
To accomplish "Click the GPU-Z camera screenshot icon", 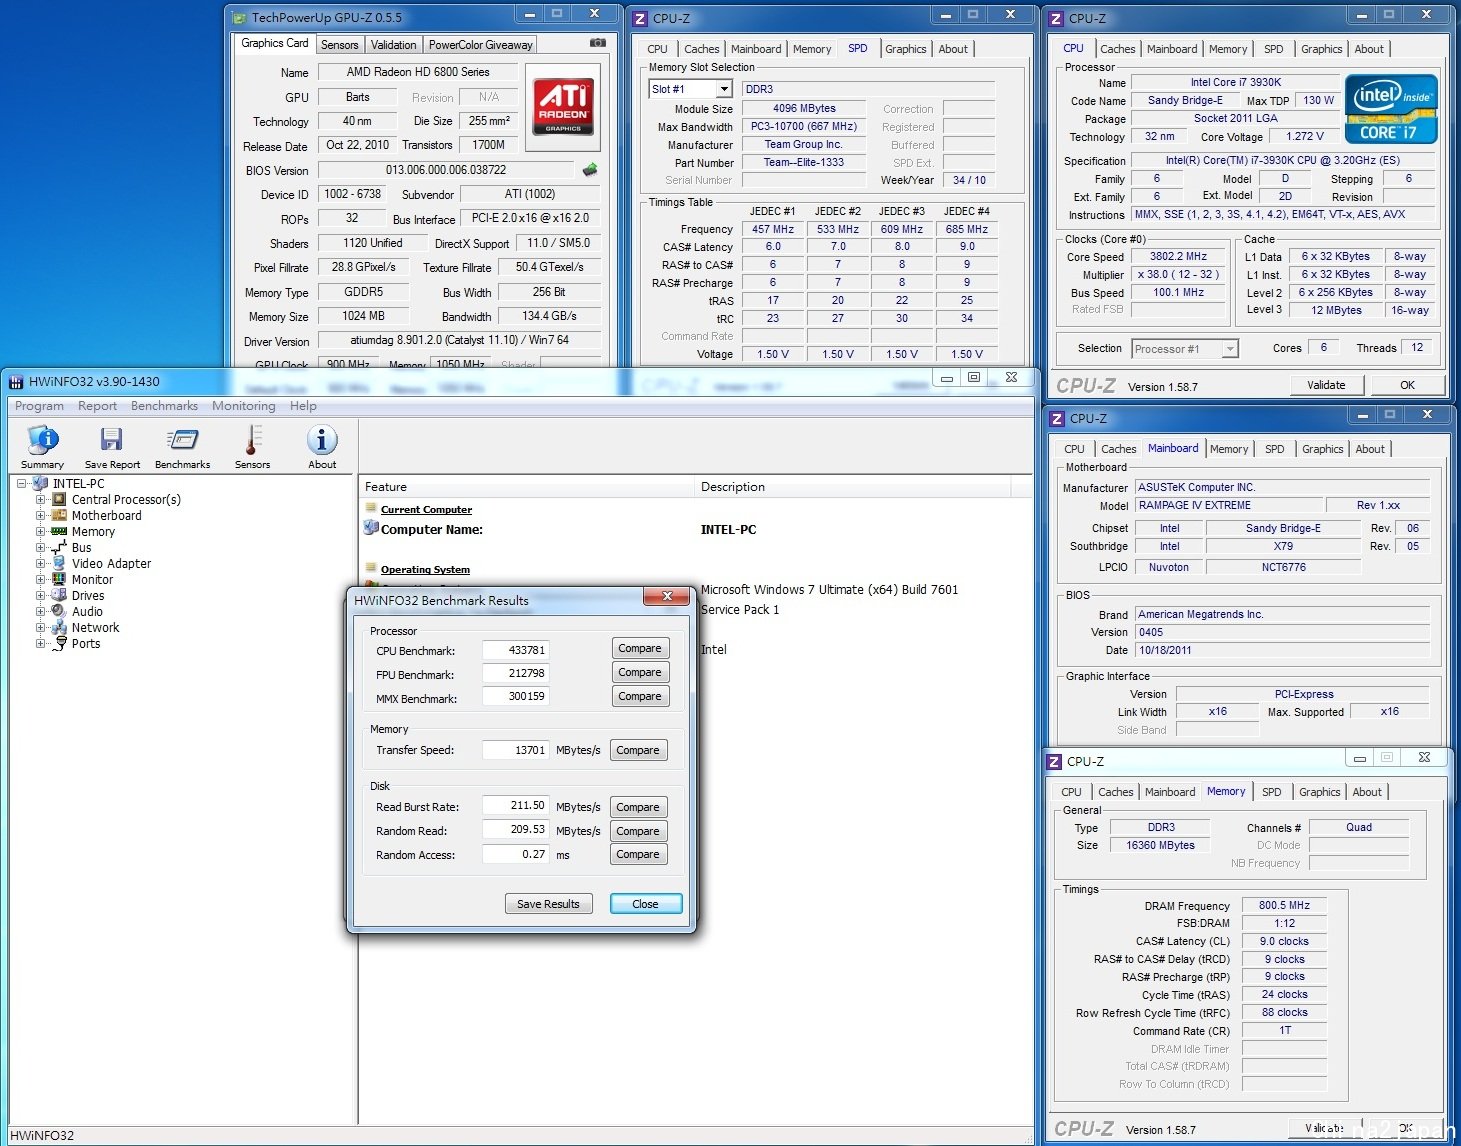I will click(598, 43).
